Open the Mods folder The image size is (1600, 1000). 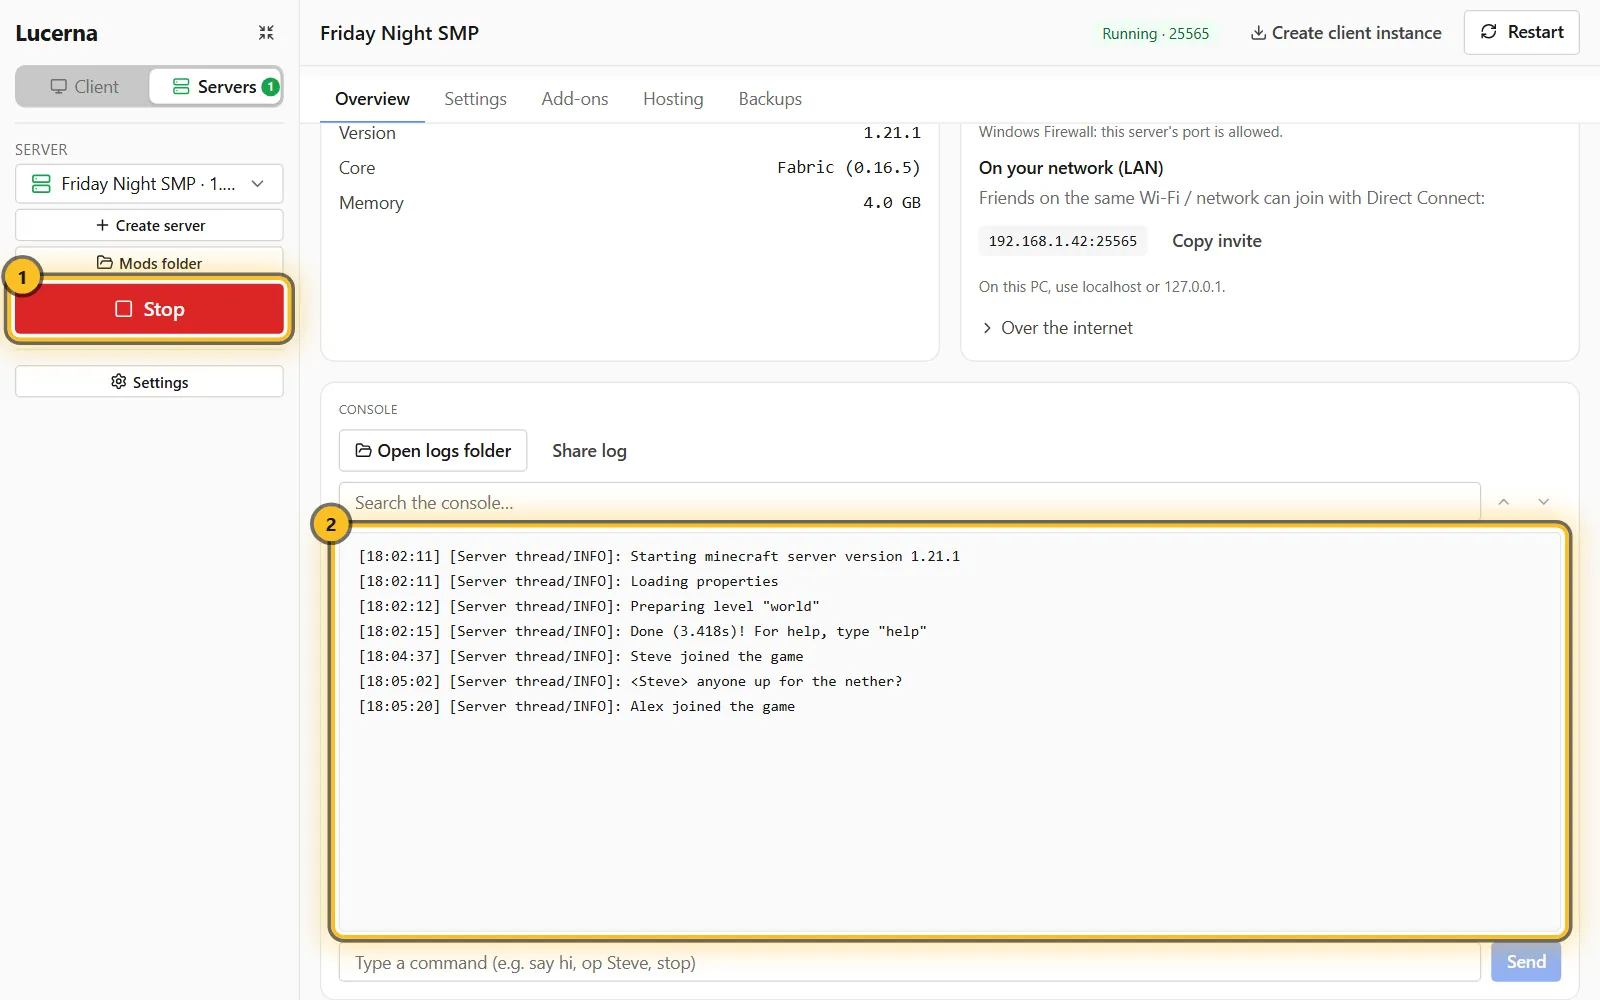tap(149, 262)
